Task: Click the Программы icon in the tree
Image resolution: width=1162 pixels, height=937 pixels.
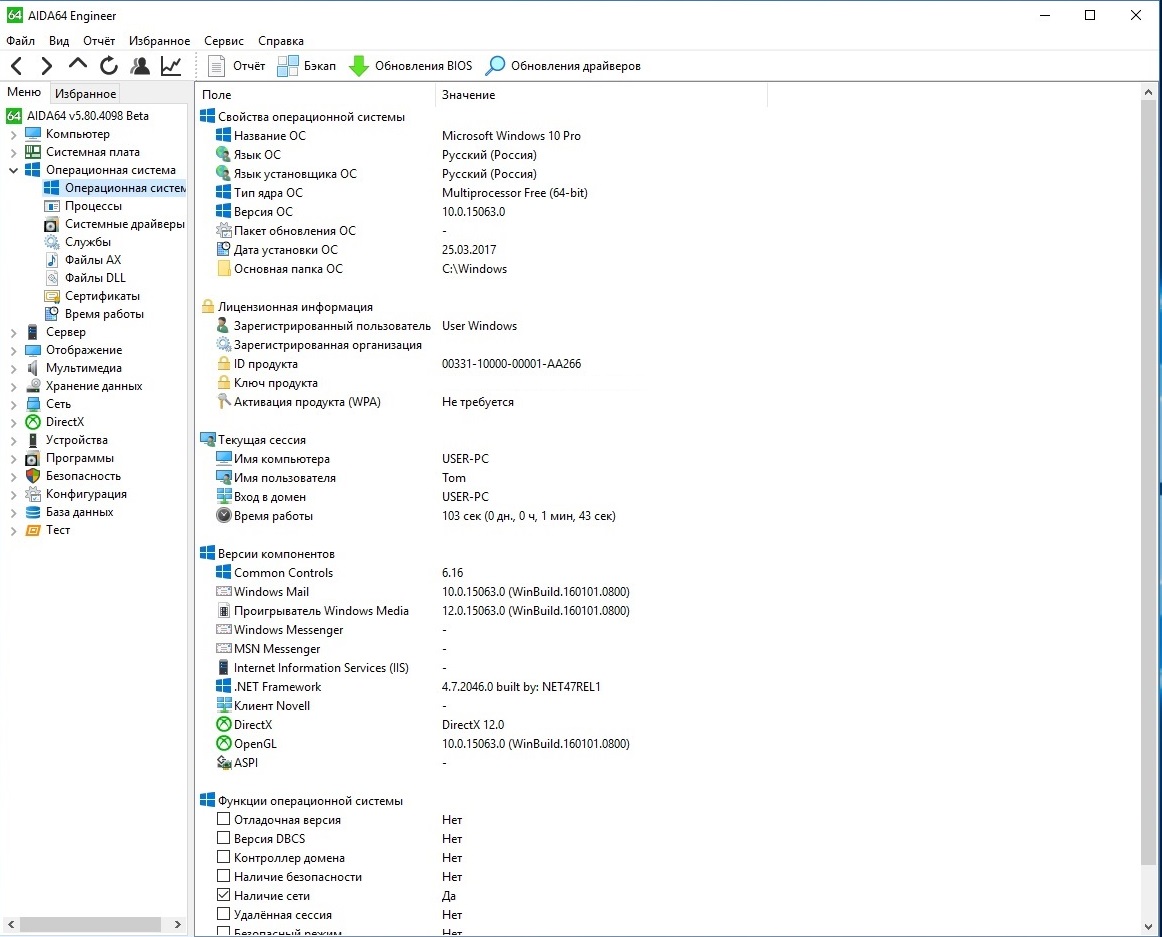Action: (33, 458)
